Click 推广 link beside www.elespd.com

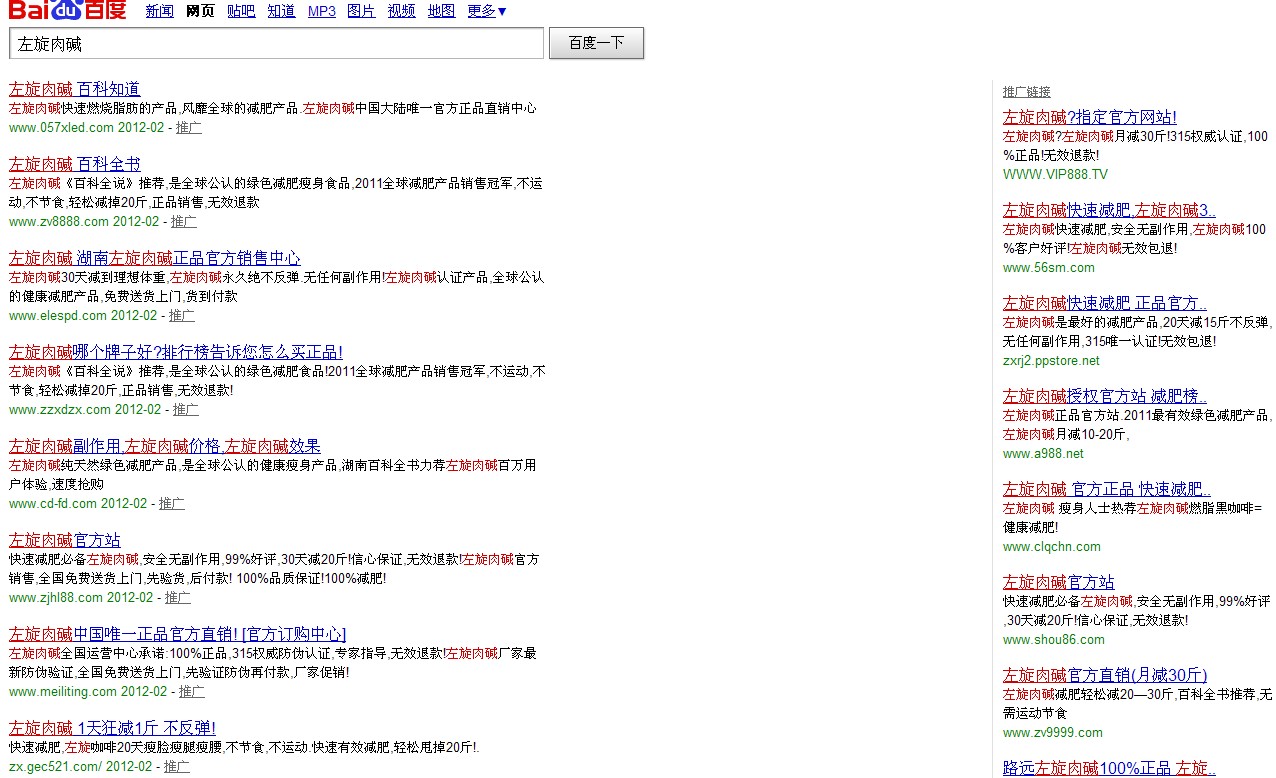pyautogui.click(x=182, y=316)
